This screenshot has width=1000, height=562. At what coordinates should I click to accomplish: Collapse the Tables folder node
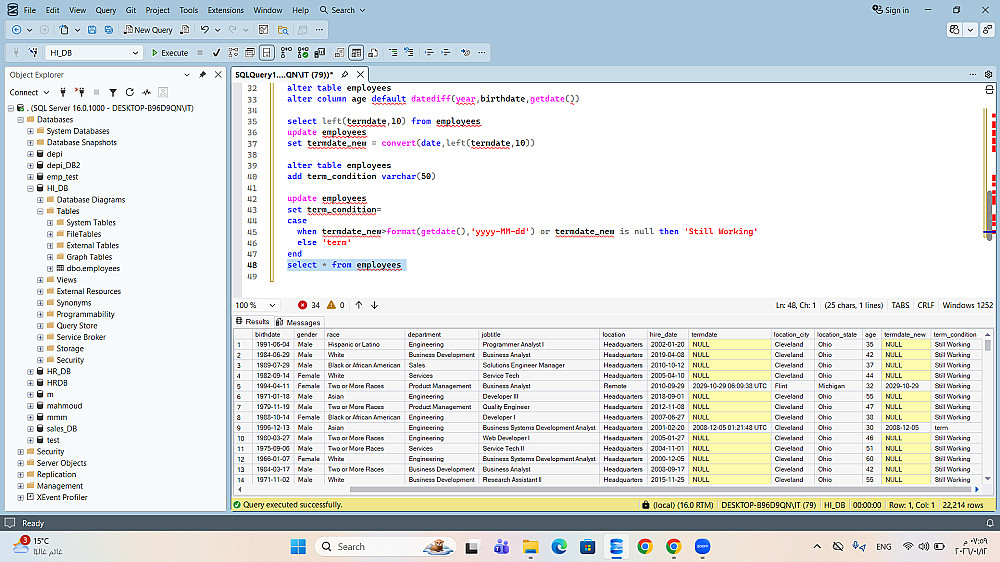40,211
